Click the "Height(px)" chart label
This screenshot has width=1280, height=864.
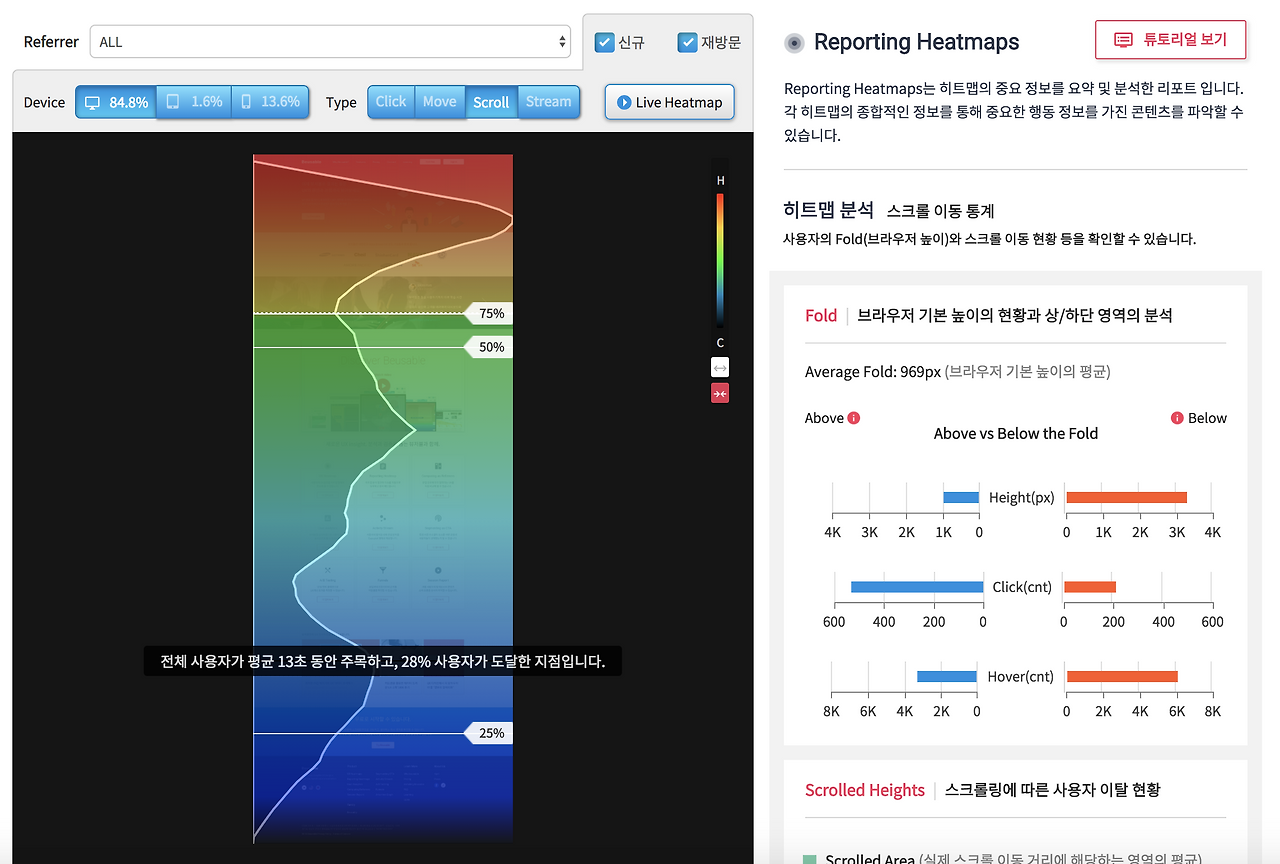pyautogui.click(x=1022, y=497)
